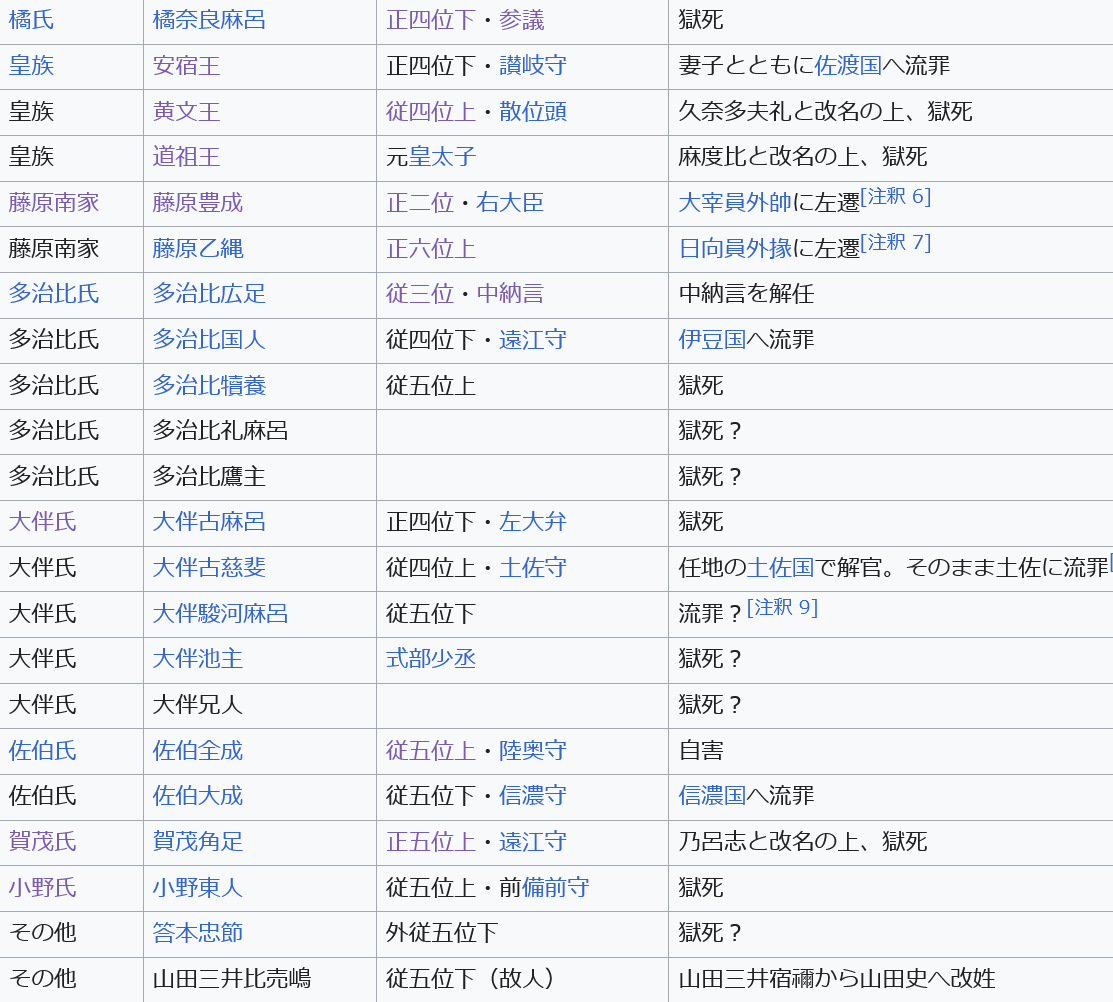Image resolution: width=1113 pixels, height=1002 pixels.
Task: Open the 陸奥守 link
Action: pos(532,751)
